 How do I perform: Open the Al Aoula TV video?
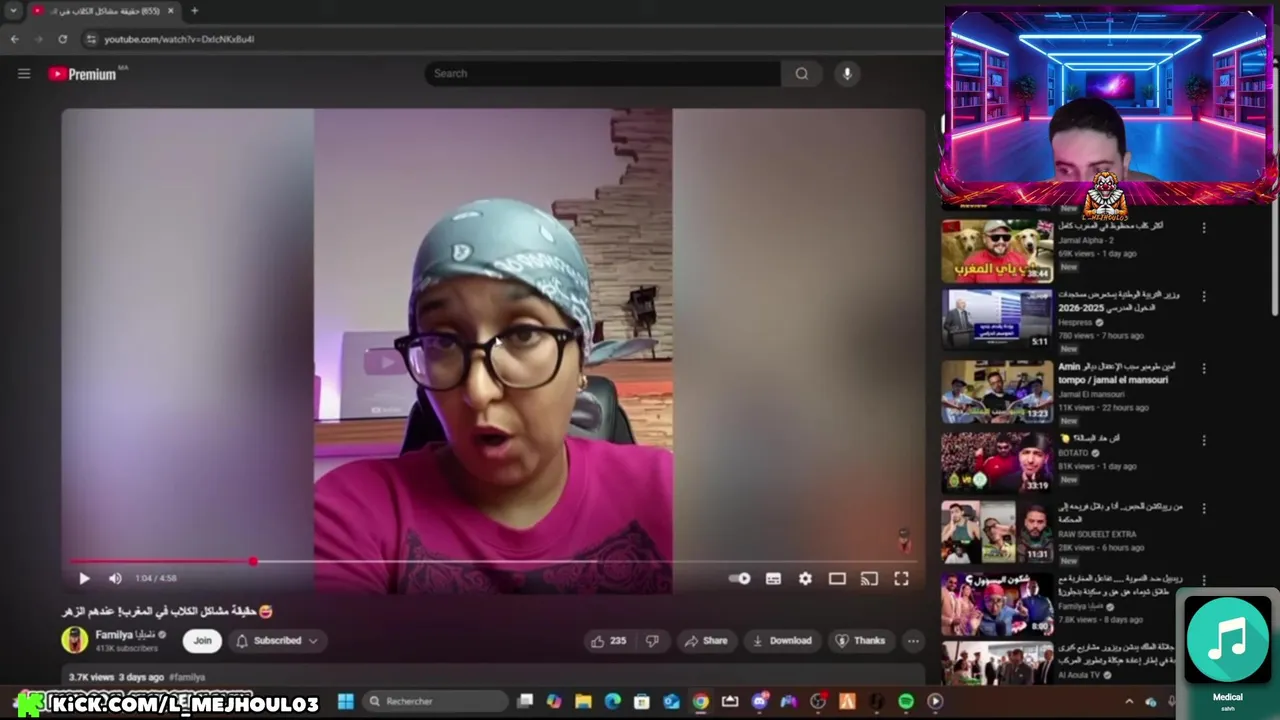tap(997, 662)
